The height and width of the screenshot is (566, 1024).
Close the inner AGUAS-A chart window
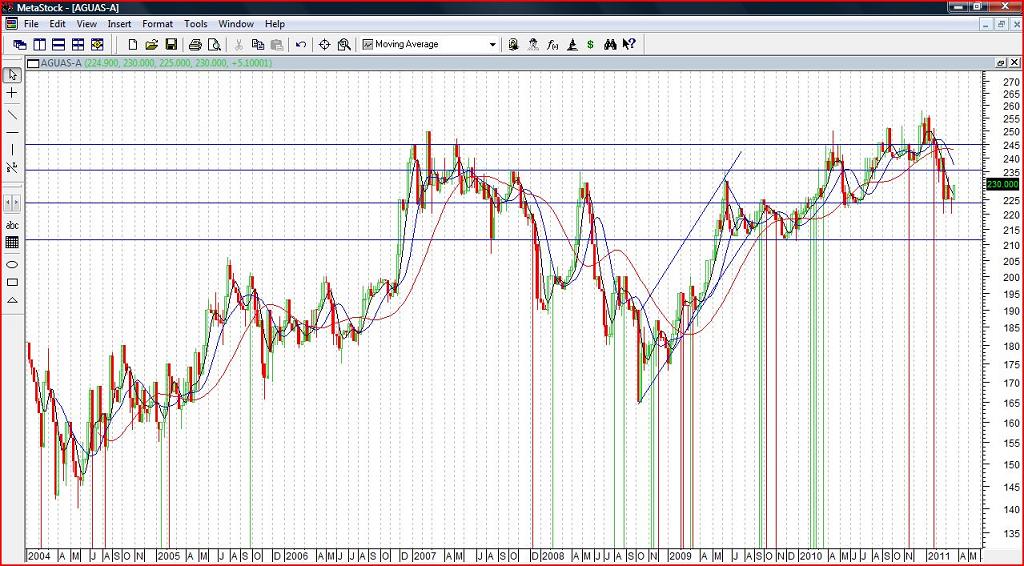(x=1014, y=63)
